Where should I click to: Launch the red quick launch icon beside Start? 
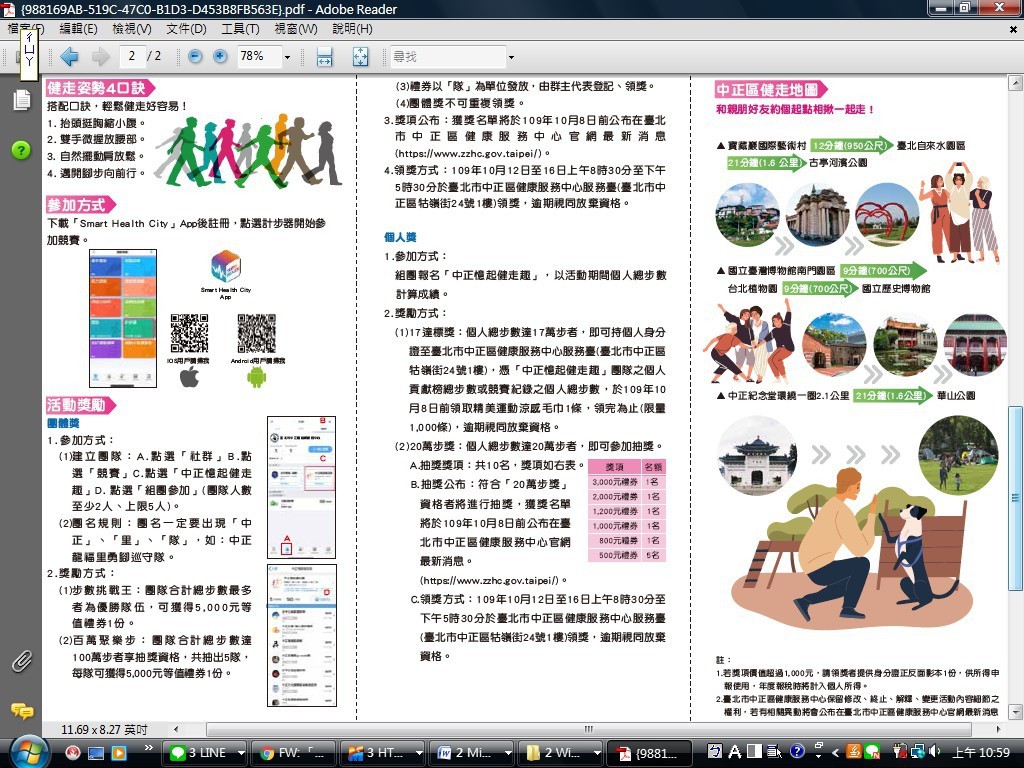(73, 753)
